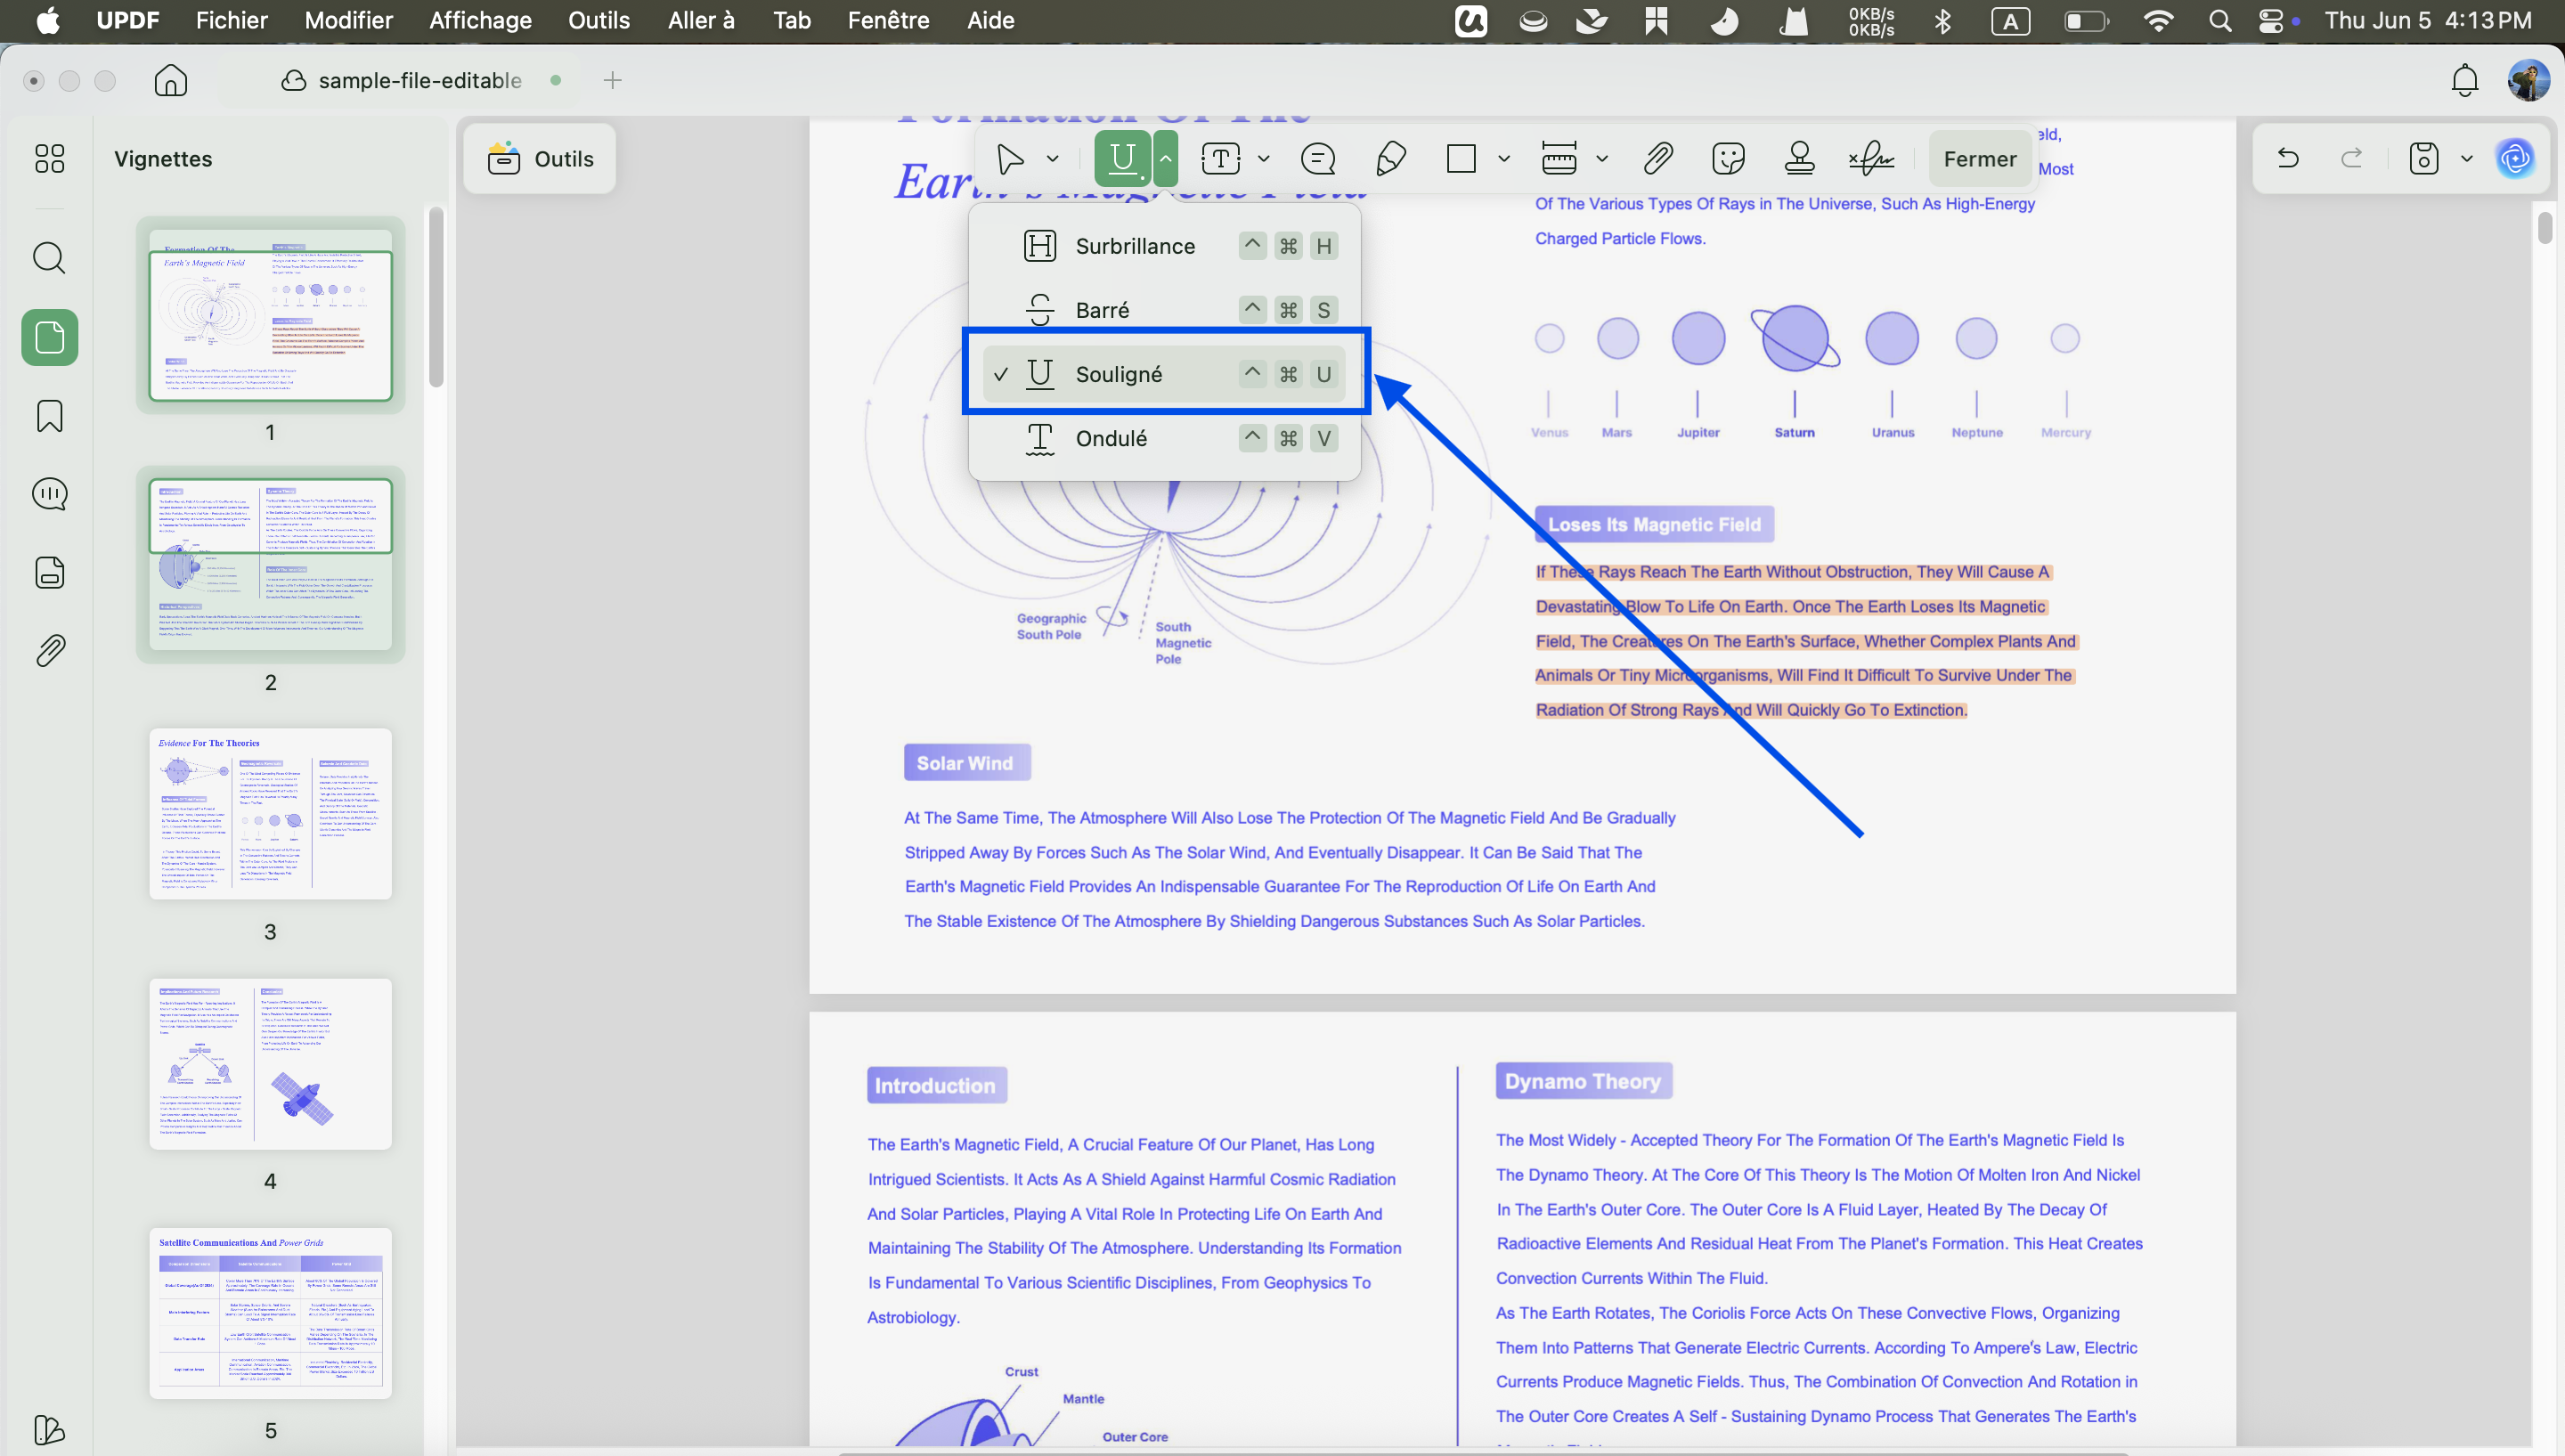Open the Affichage menu
Image resolution: width=2565 pixels, height=1456 pixels.
click(480, 20)
